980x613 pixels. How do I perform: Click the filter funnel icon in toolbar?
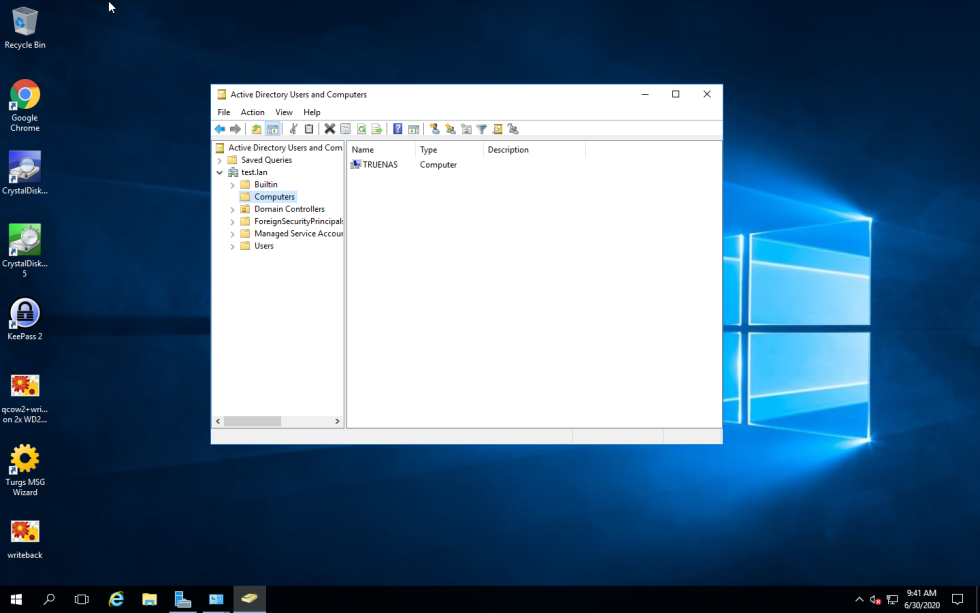481,129
